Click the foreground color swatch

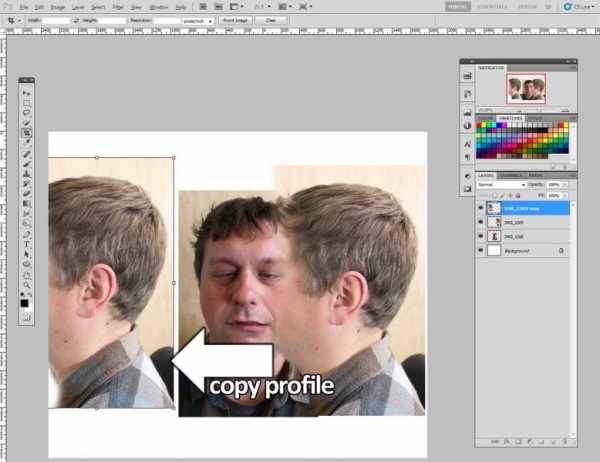point(24,304)
